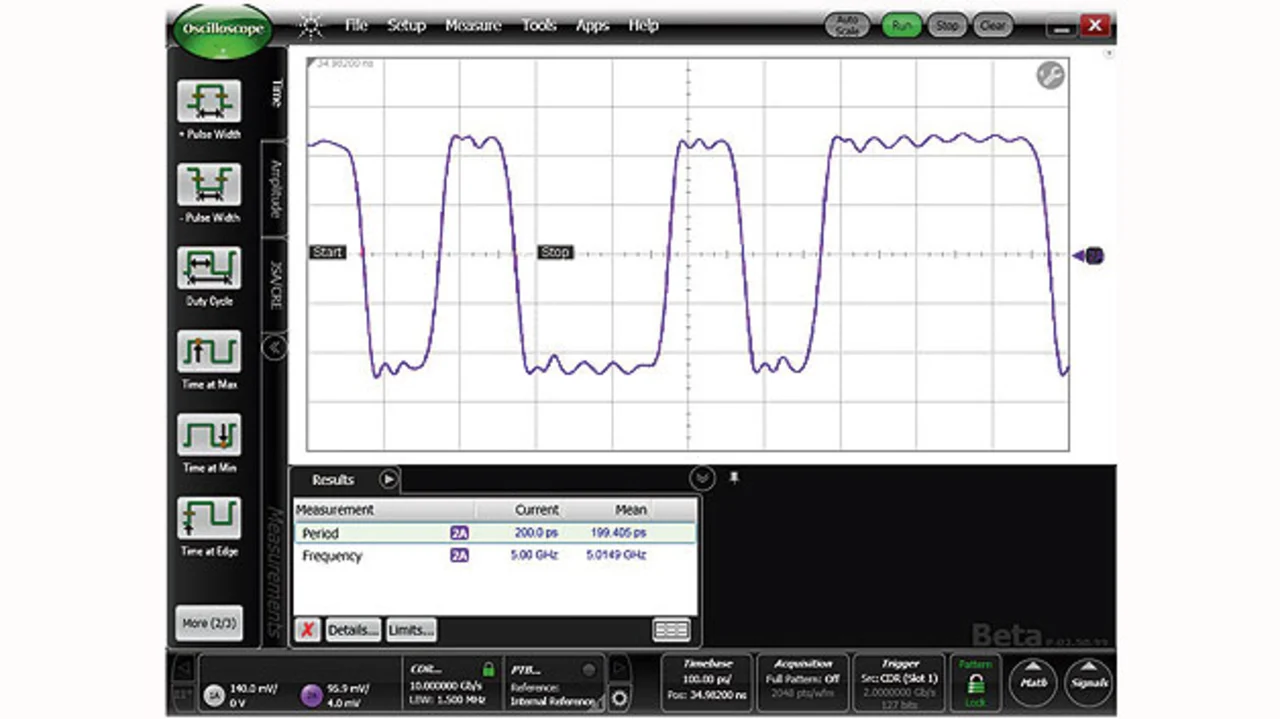Expand the Signals menu
The image size is (1280, 719).
pos(1088,682)
